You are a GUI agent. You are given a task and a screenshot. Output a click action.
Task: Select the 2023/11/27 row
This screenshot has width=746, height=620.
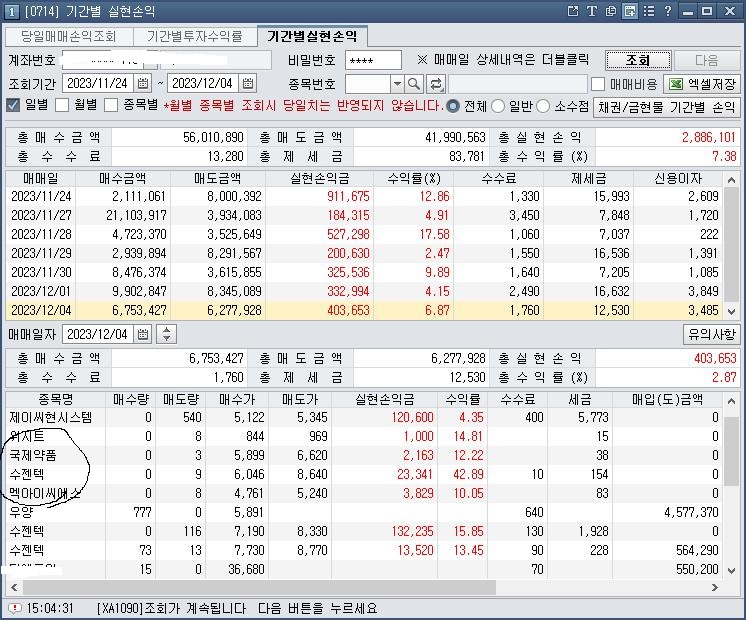point(365,215)
